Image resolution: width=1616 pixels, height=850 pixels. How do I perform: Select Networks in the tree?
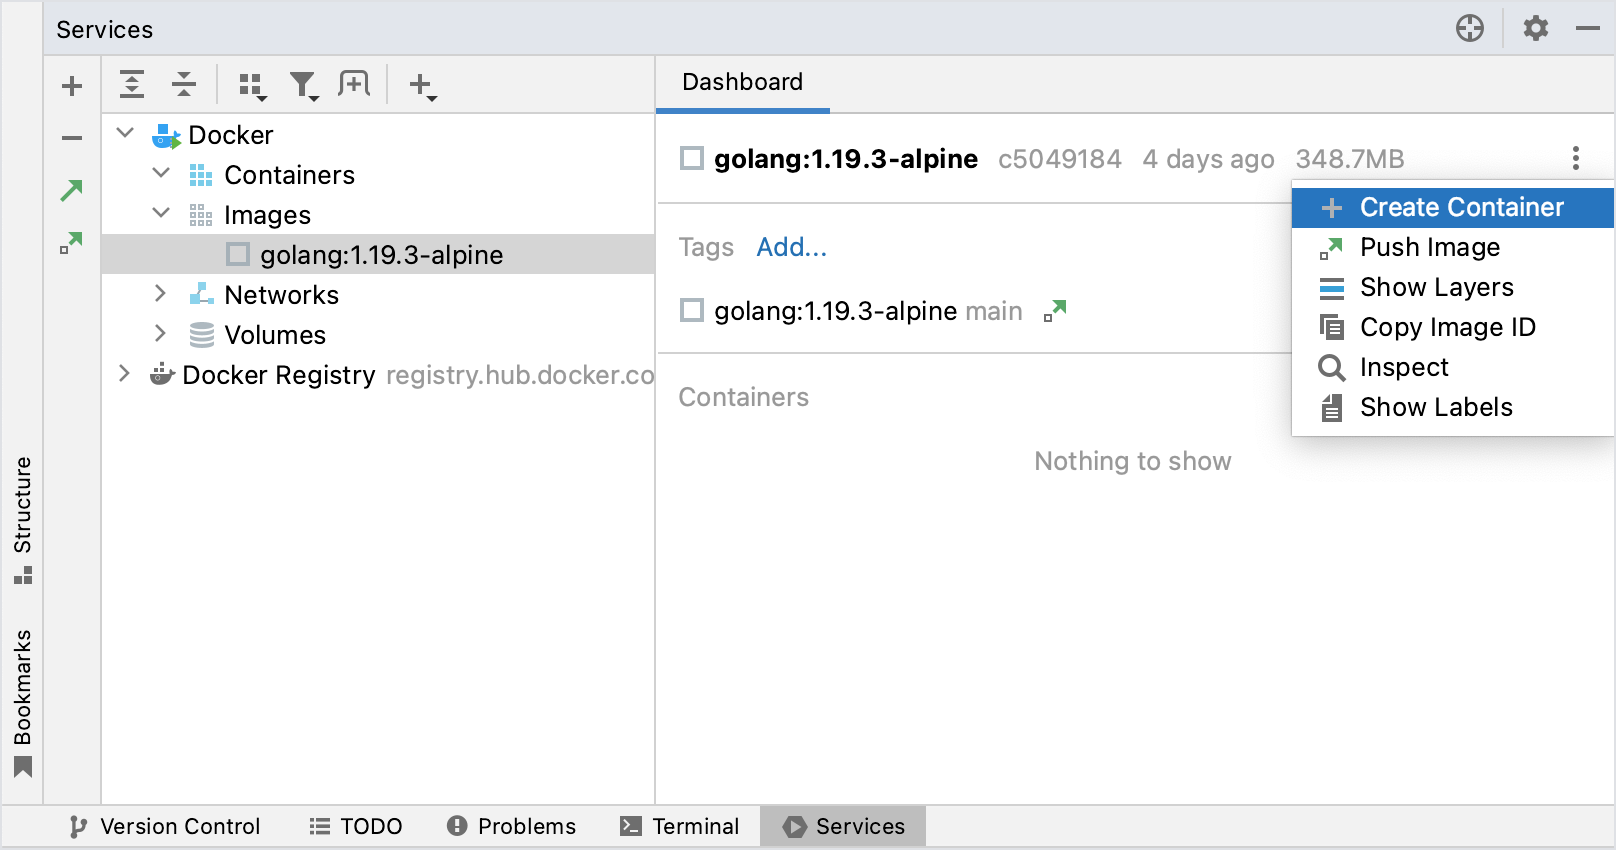[x=281, y=295]
